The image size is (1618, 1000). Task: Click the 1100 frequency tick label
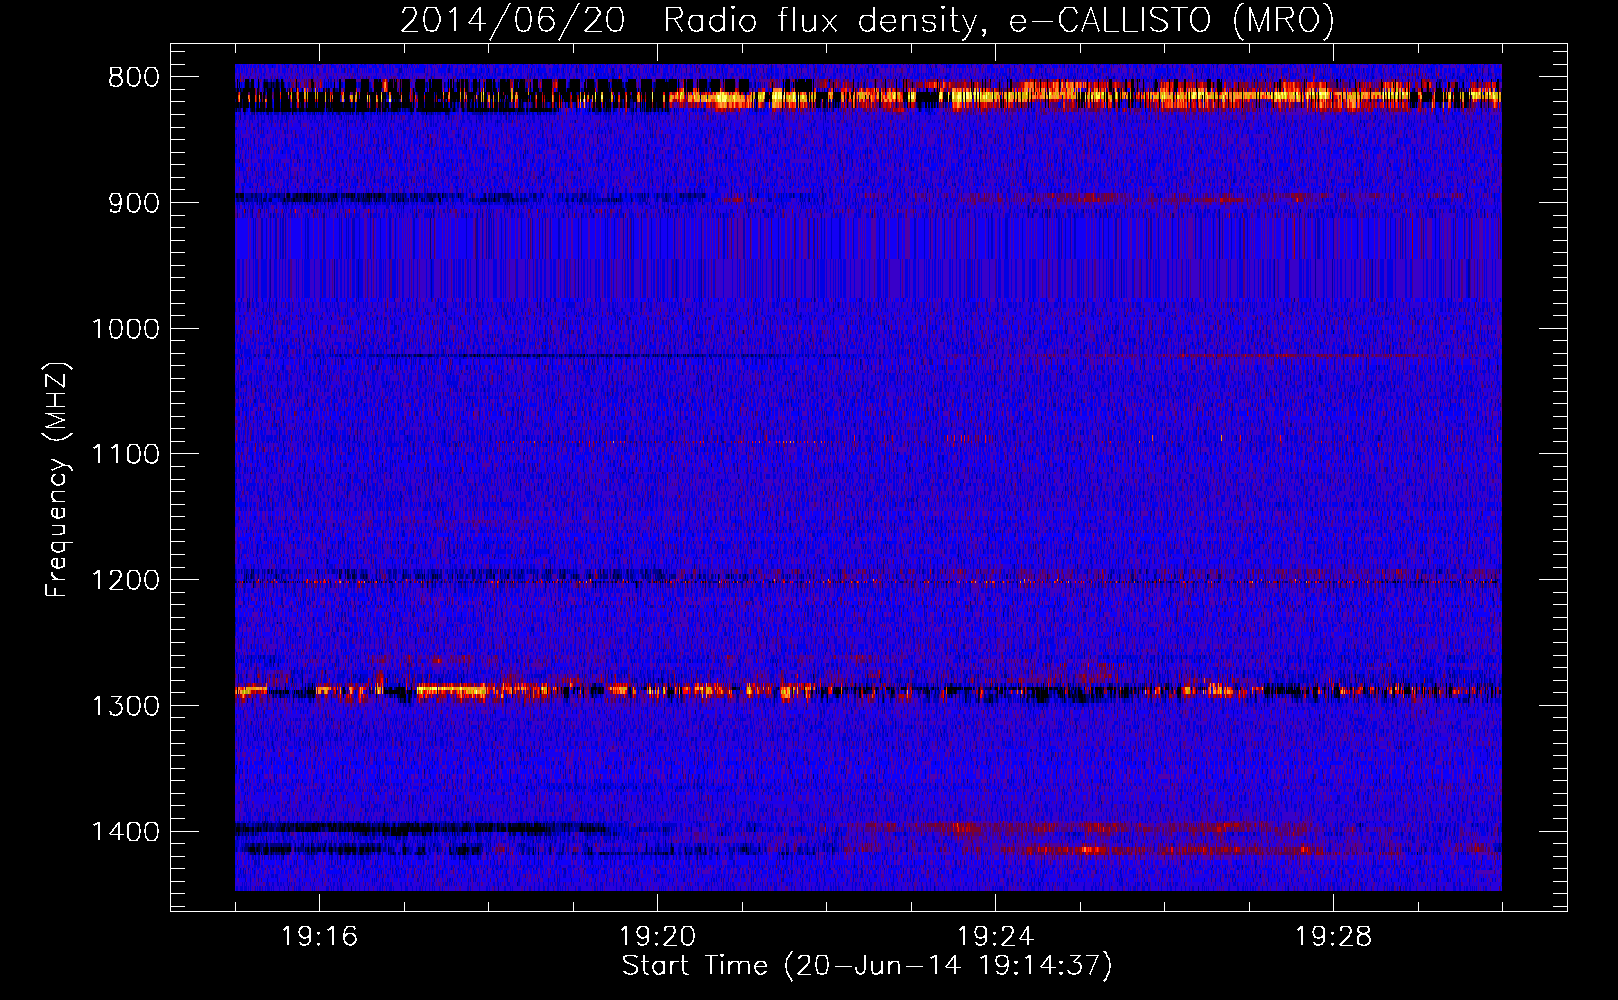tap(125, 455)
